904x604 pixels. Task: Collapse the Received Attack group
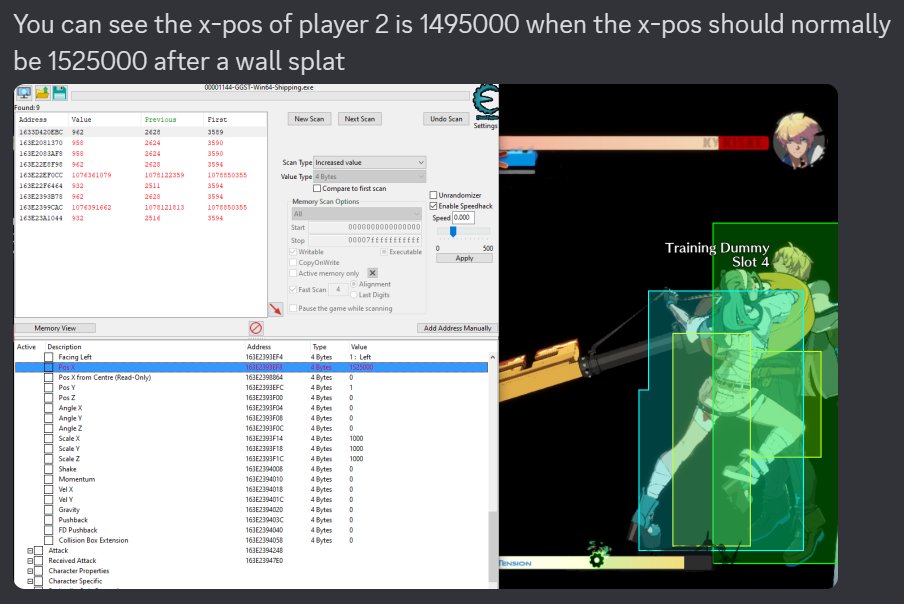(30, 561)
